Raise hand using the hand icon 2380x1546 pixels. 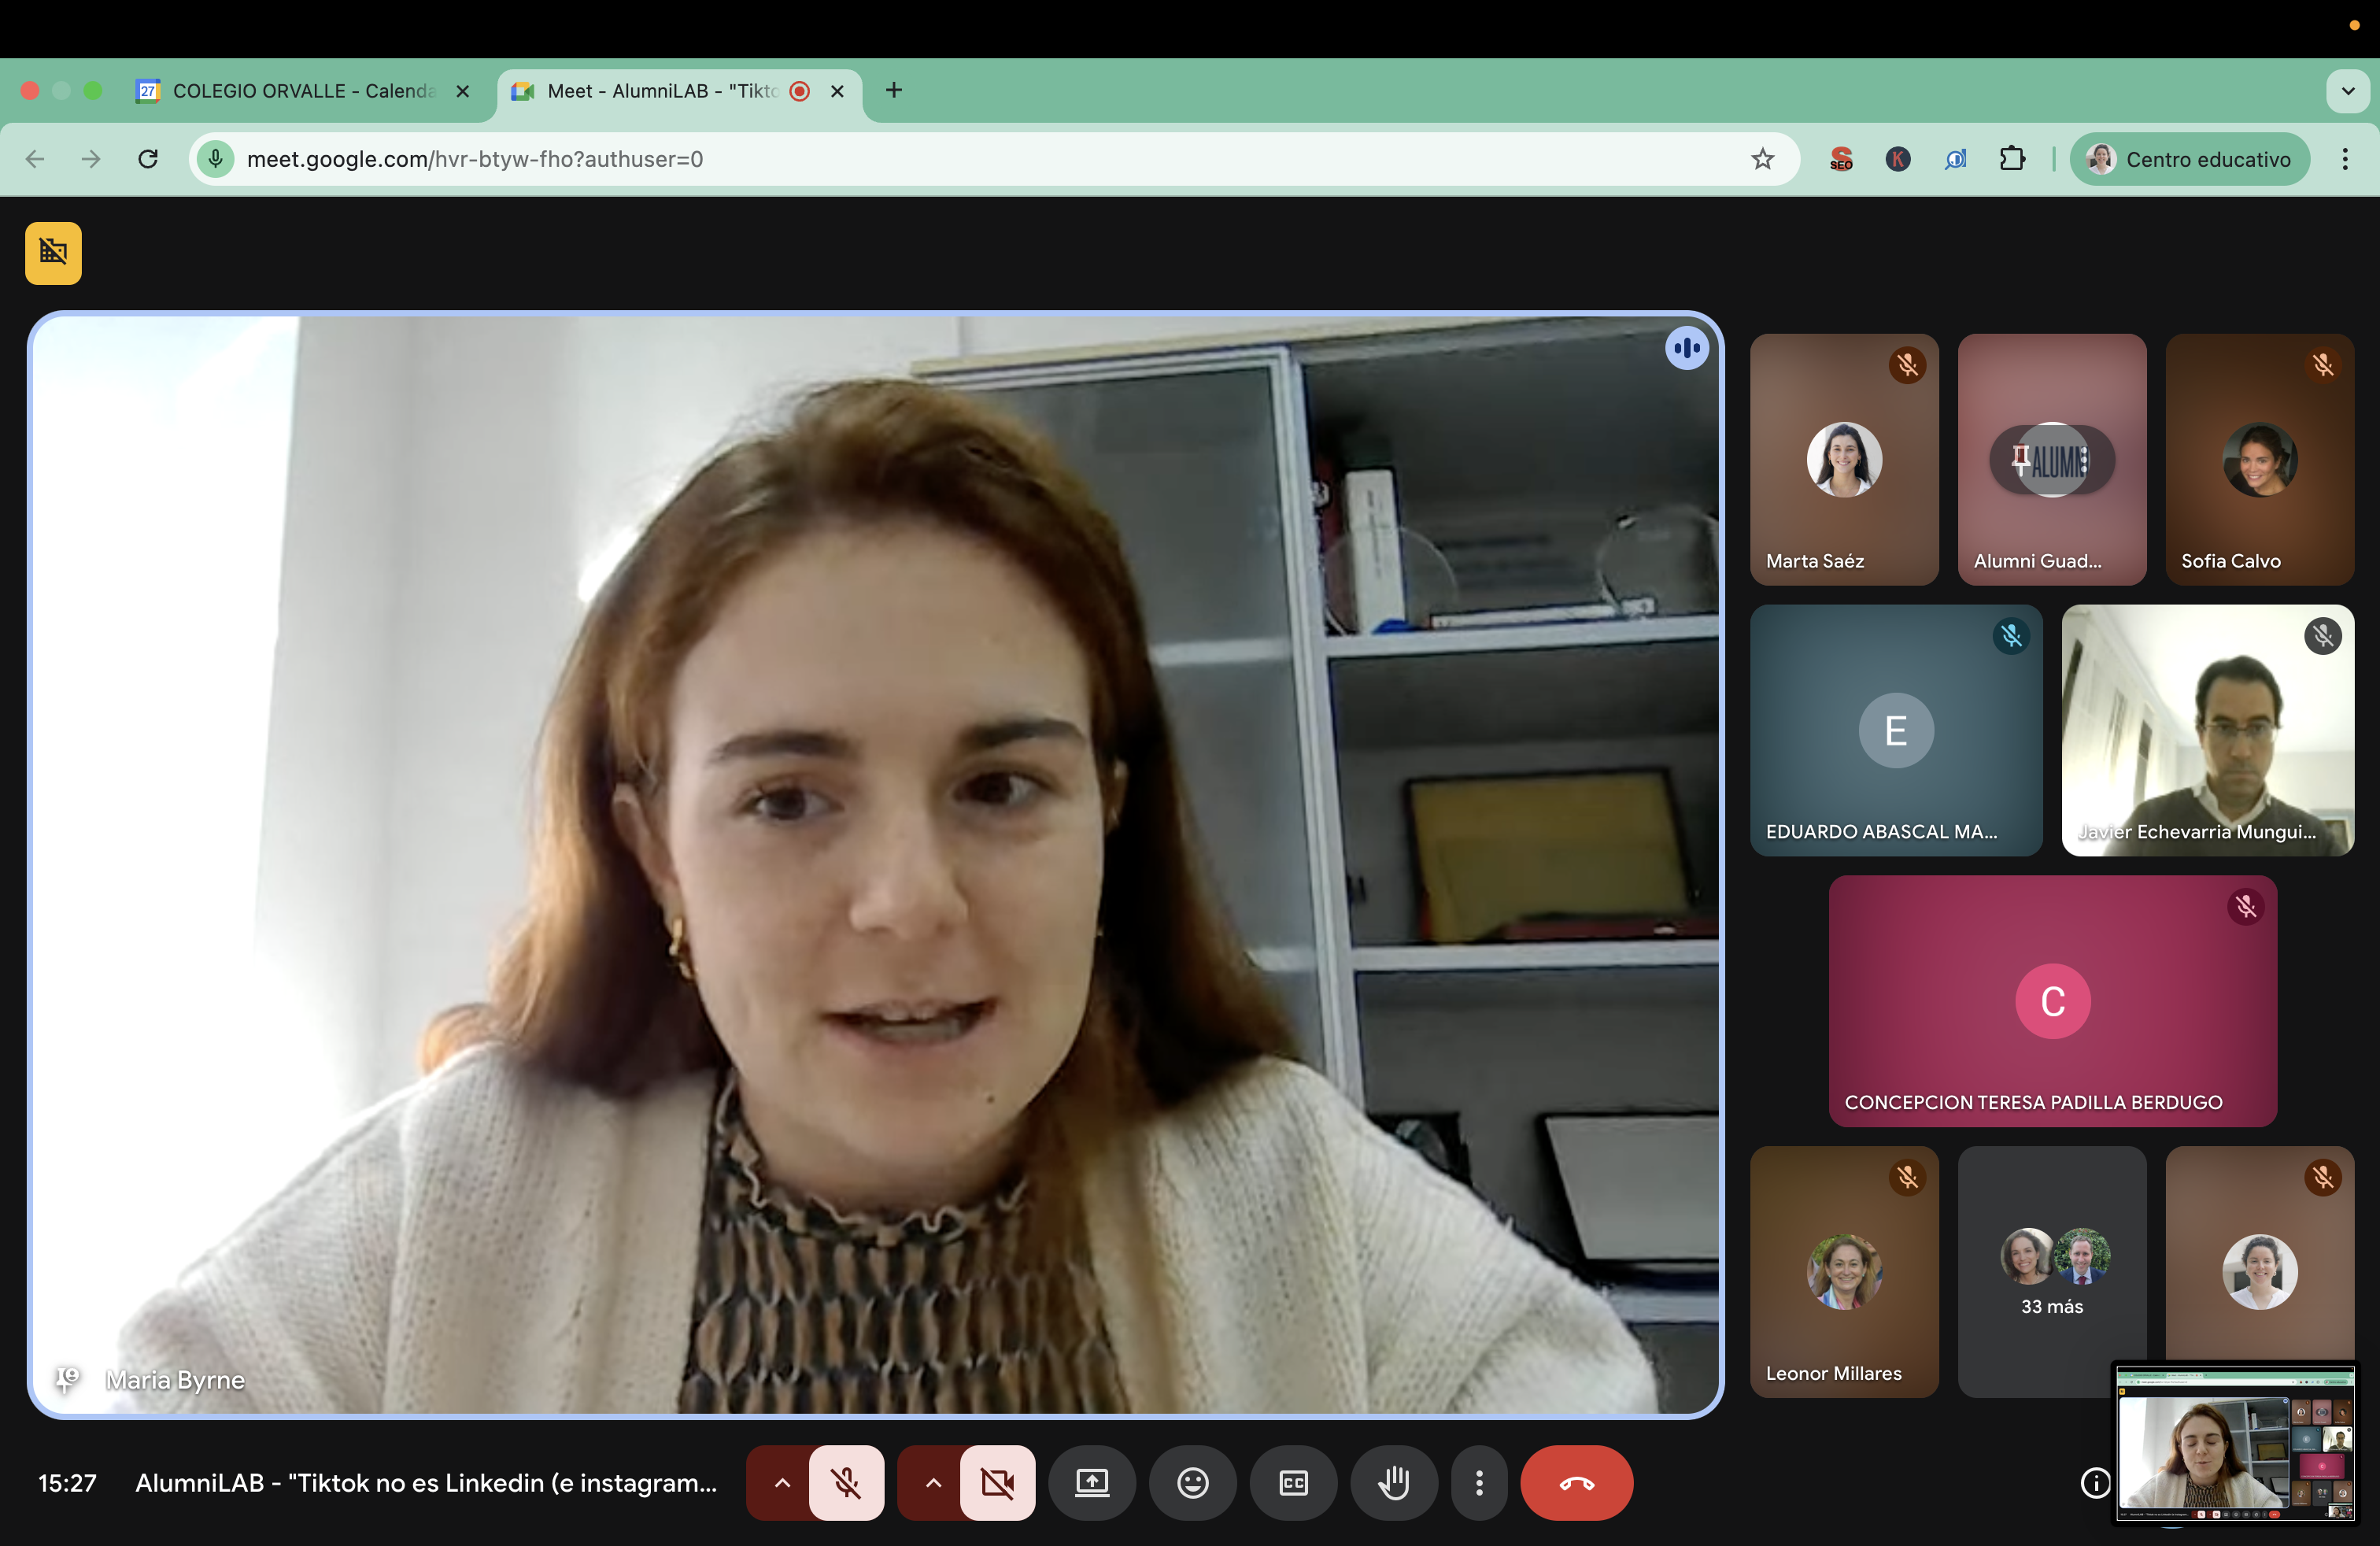click(x=1394, y=1482)
